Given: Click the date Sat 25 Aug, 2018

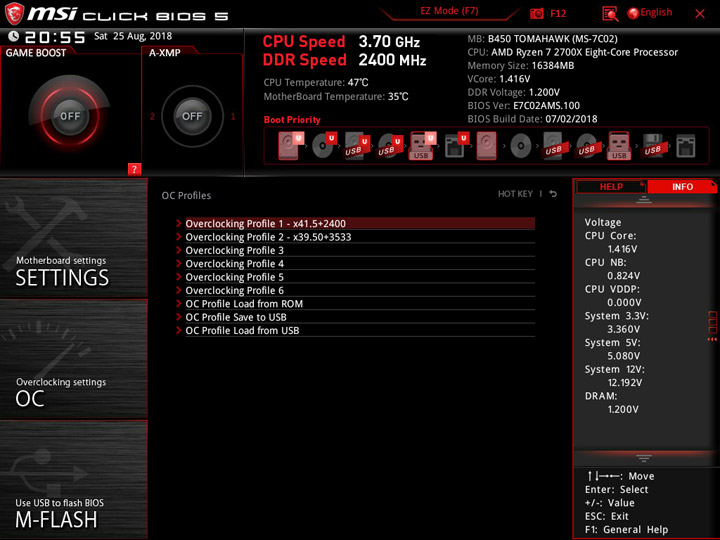Looking at the screenshot, I should pyautogui.click(x=133, y=36).
